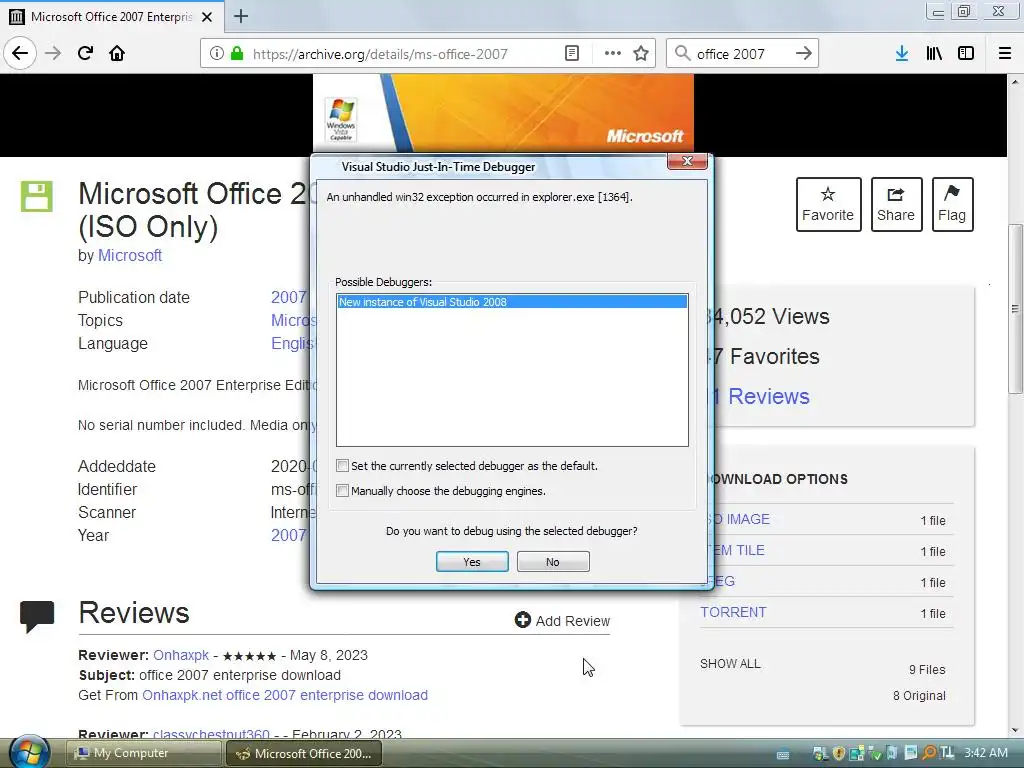Open reviewer Onhaxpk profile link
The width and height of the screenshot is (1024, 768).
pos(181,655)
